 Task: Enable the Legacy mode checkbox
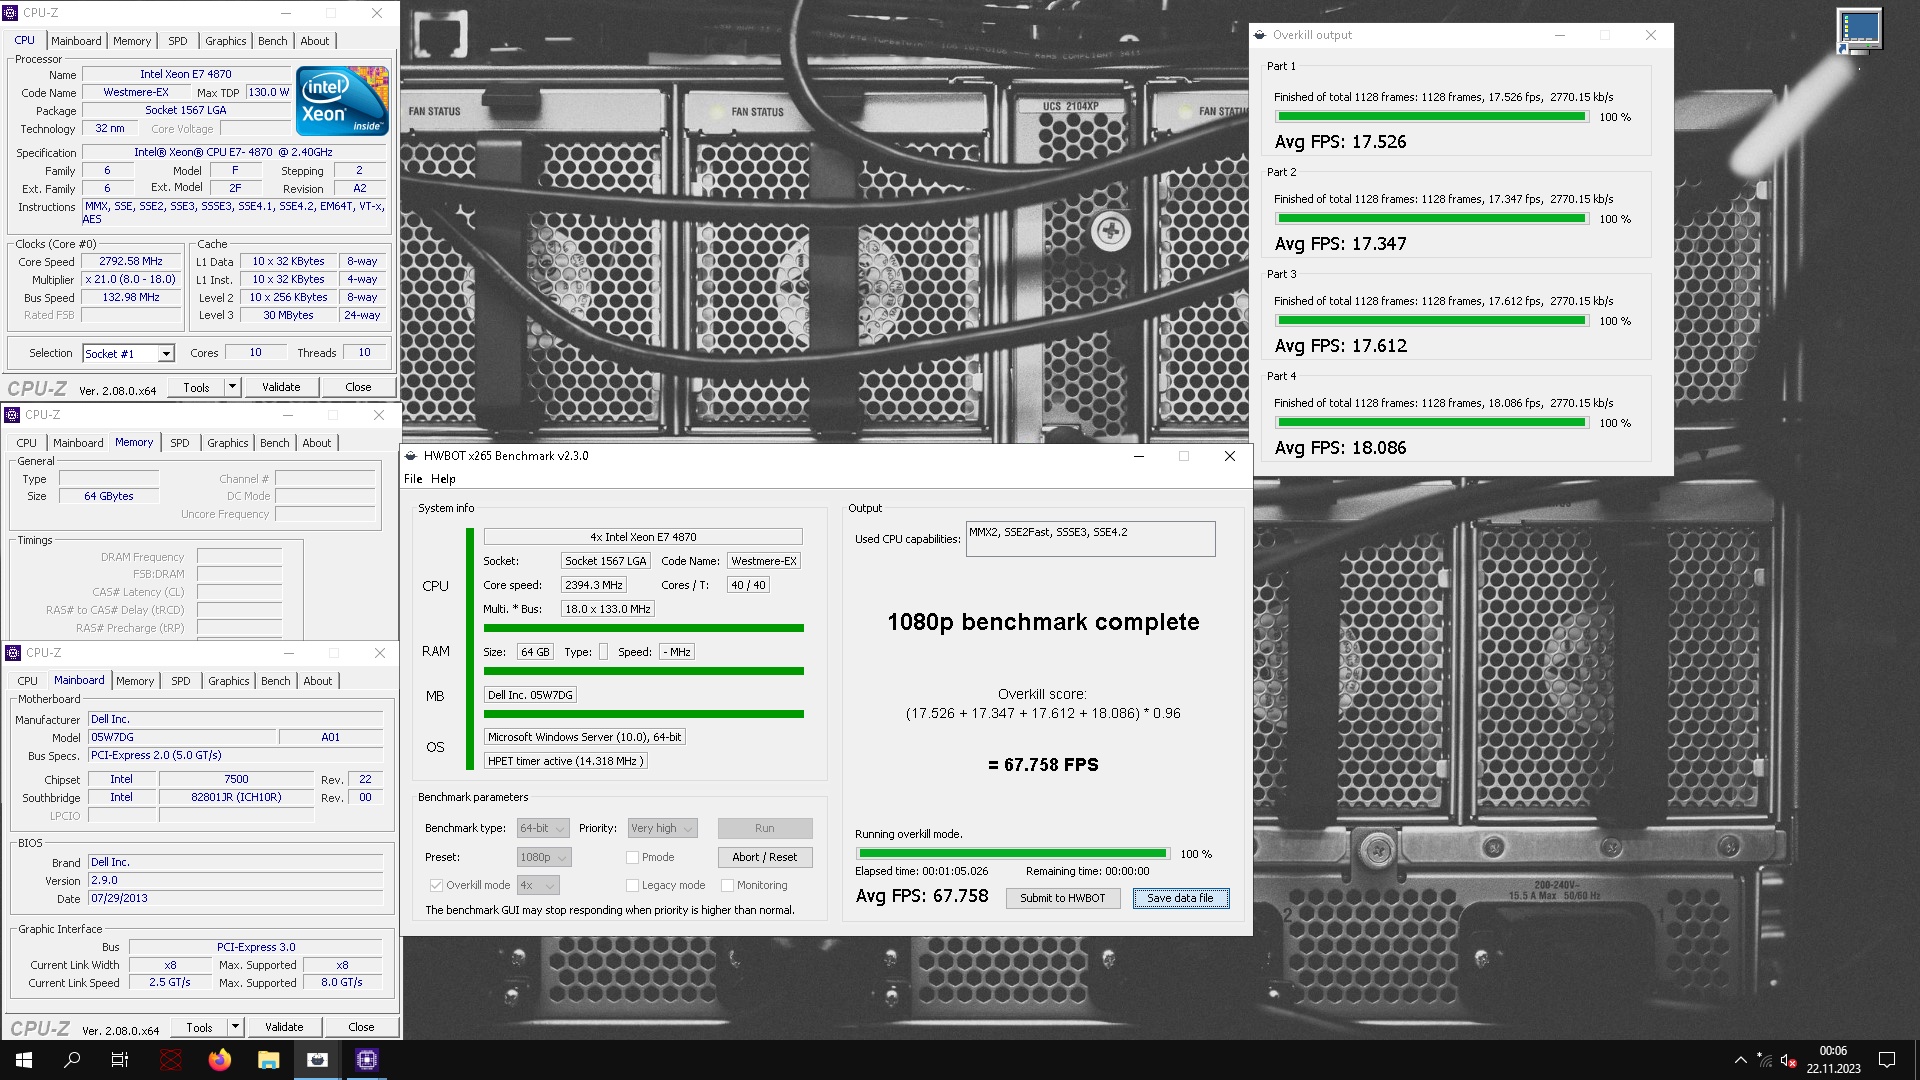click(632, 885)
